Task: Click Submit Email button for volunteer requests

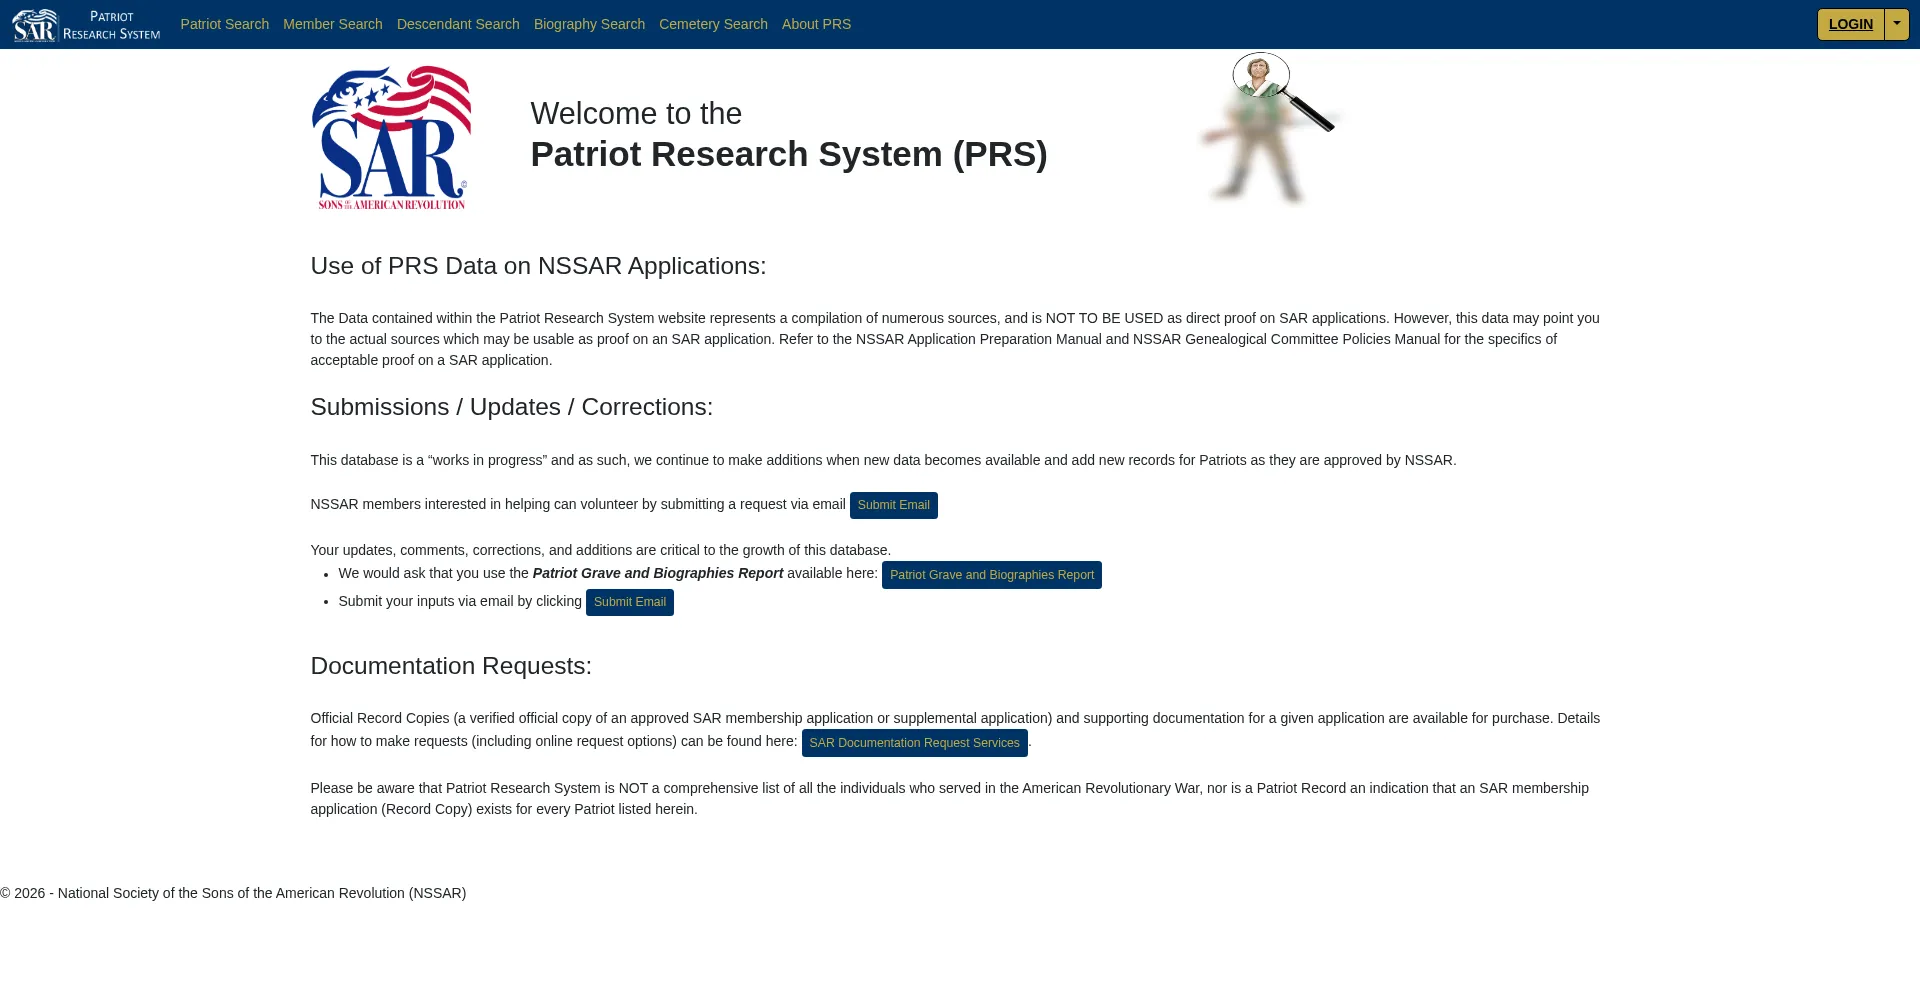Action: 894,505
